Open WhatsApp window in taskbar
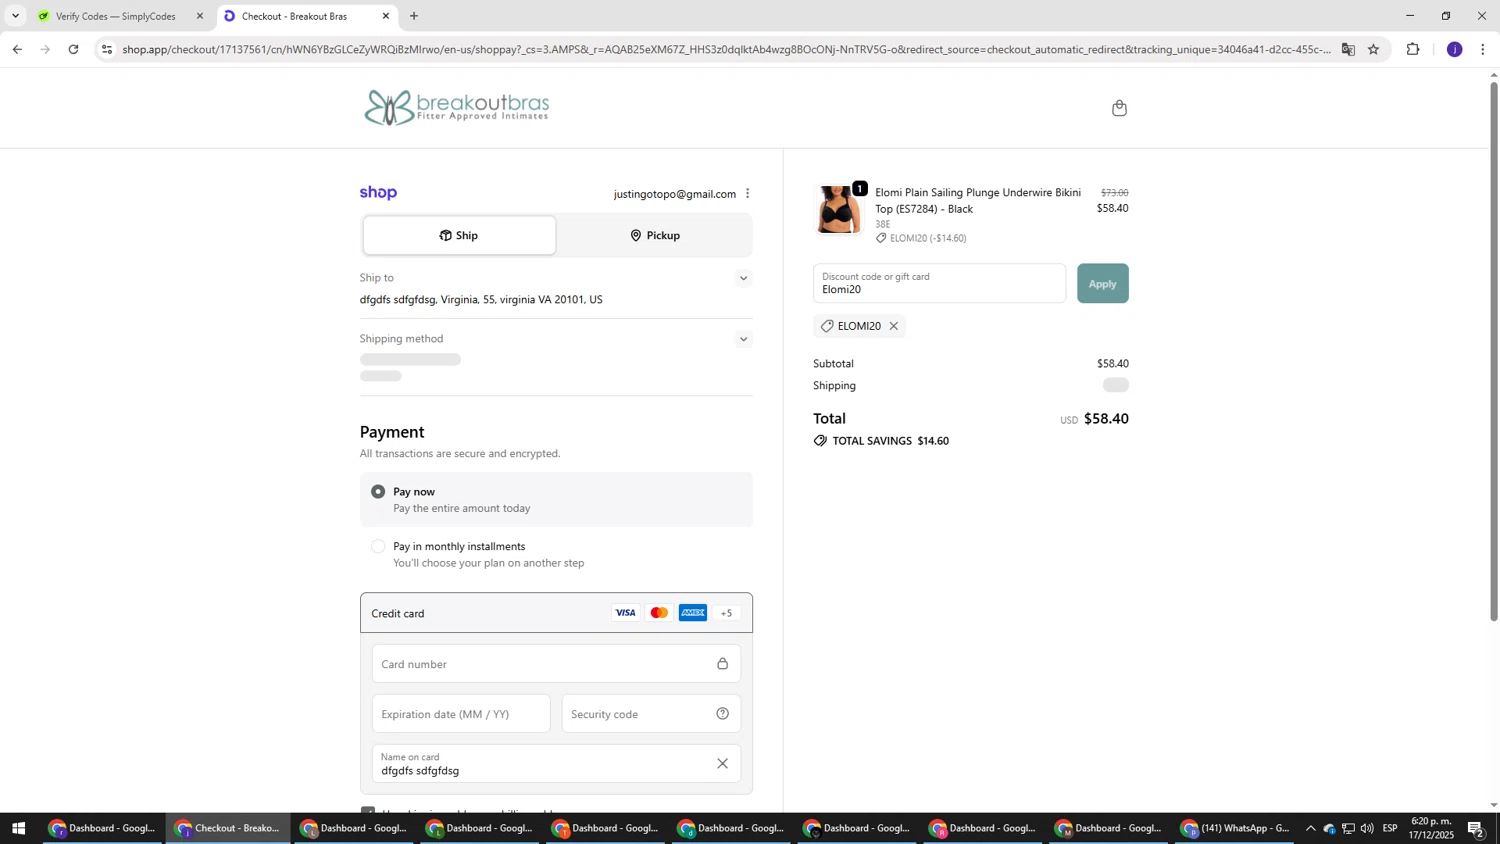This screenshot has width=1500, height=844. pos(1235,828)
